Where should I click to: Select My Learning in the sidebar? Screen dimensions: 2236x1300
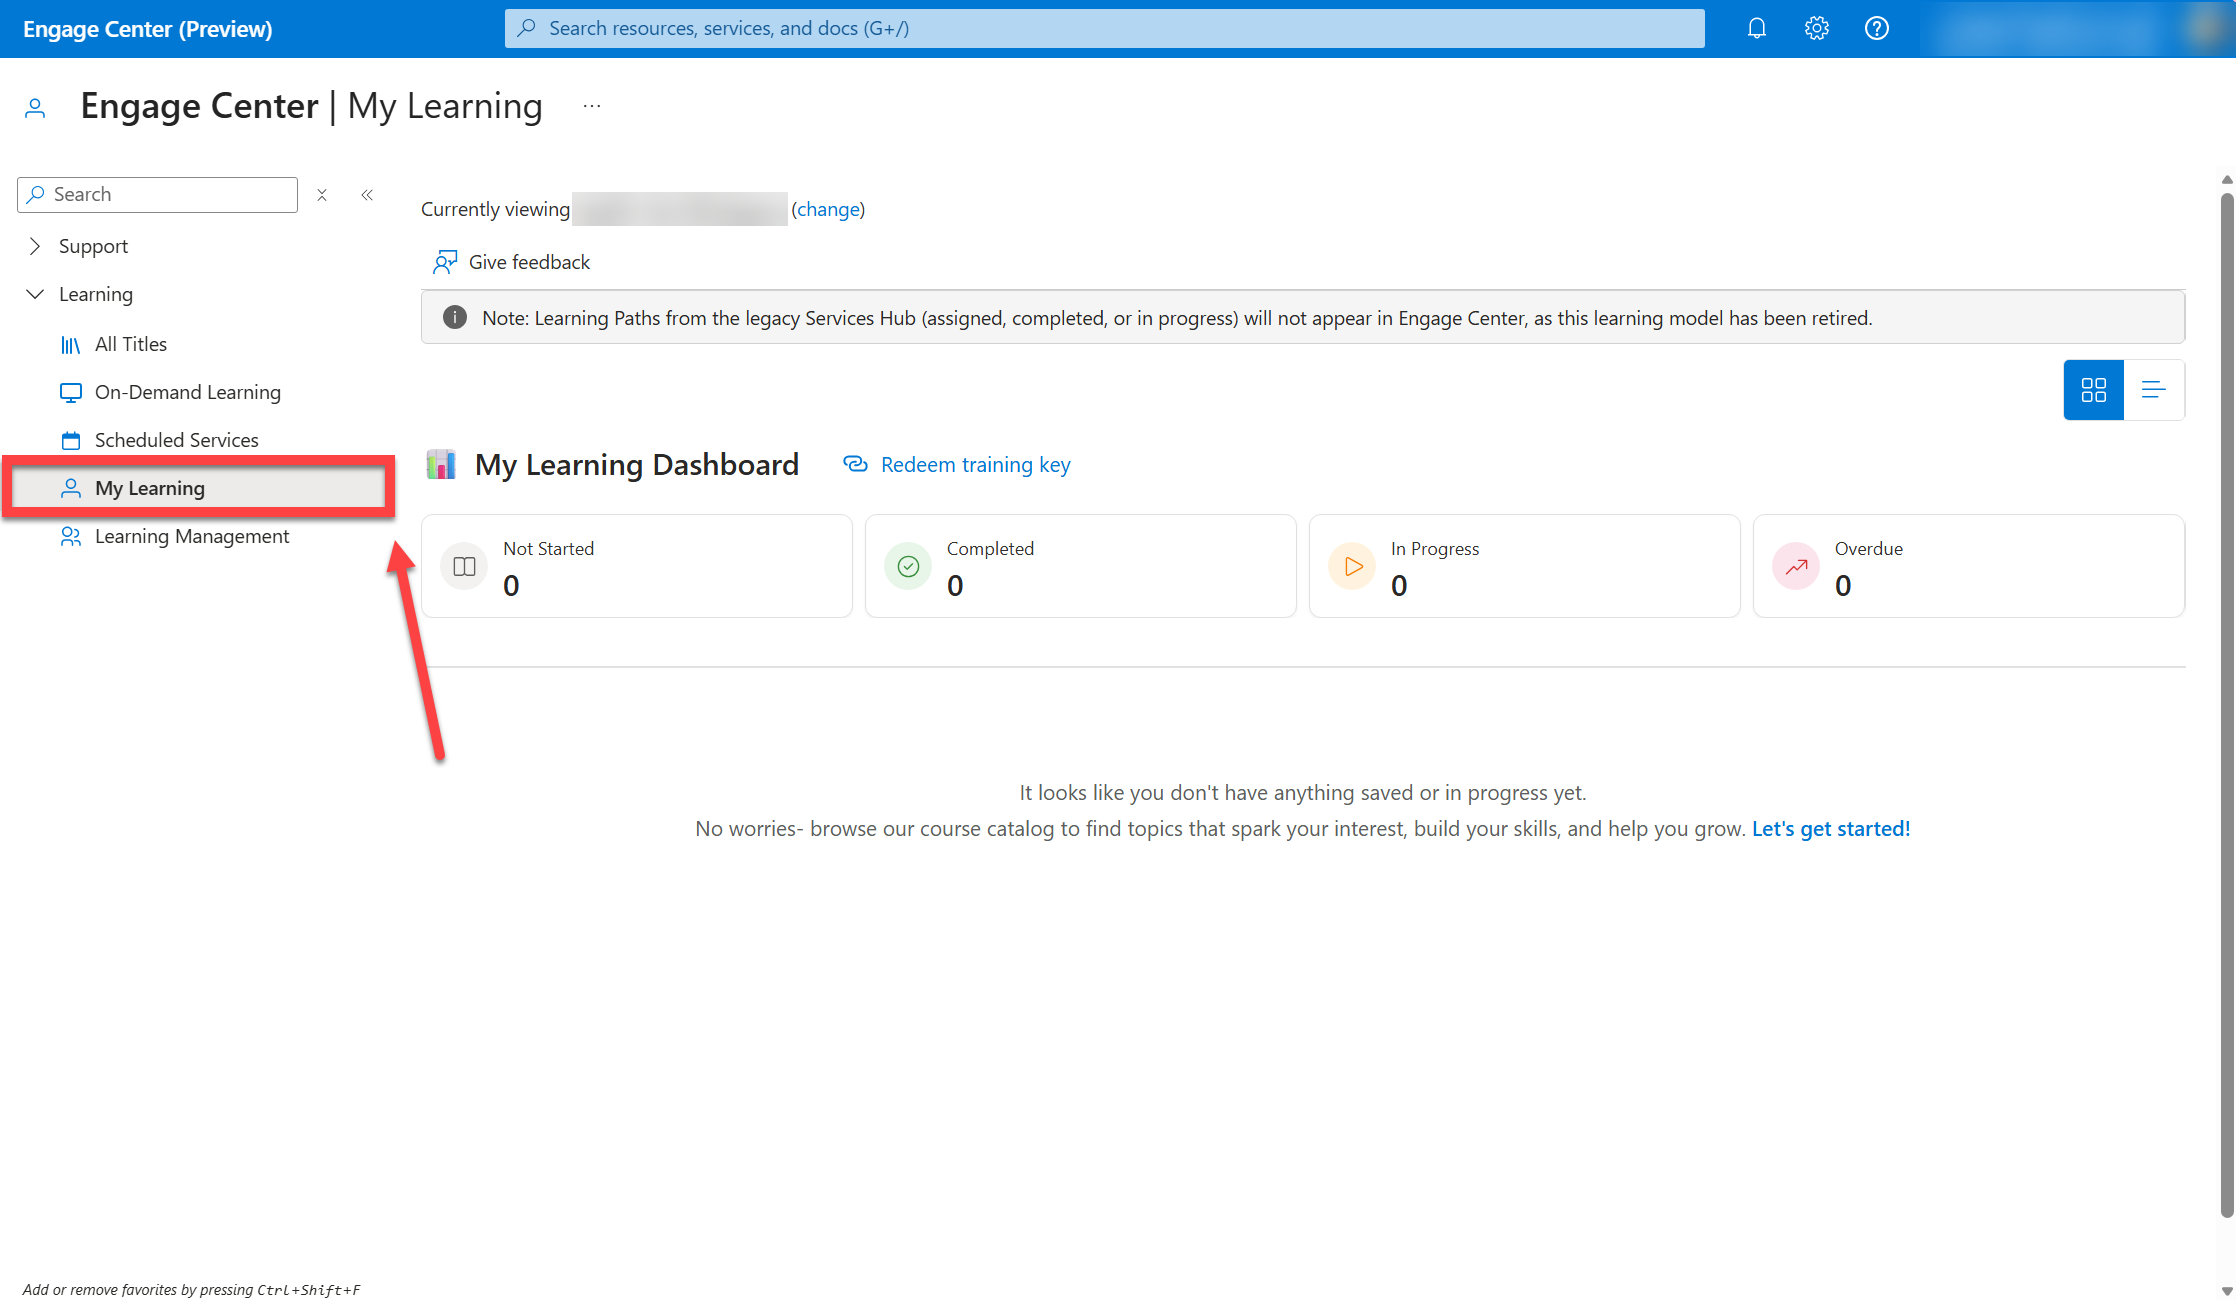coord(150,488)
